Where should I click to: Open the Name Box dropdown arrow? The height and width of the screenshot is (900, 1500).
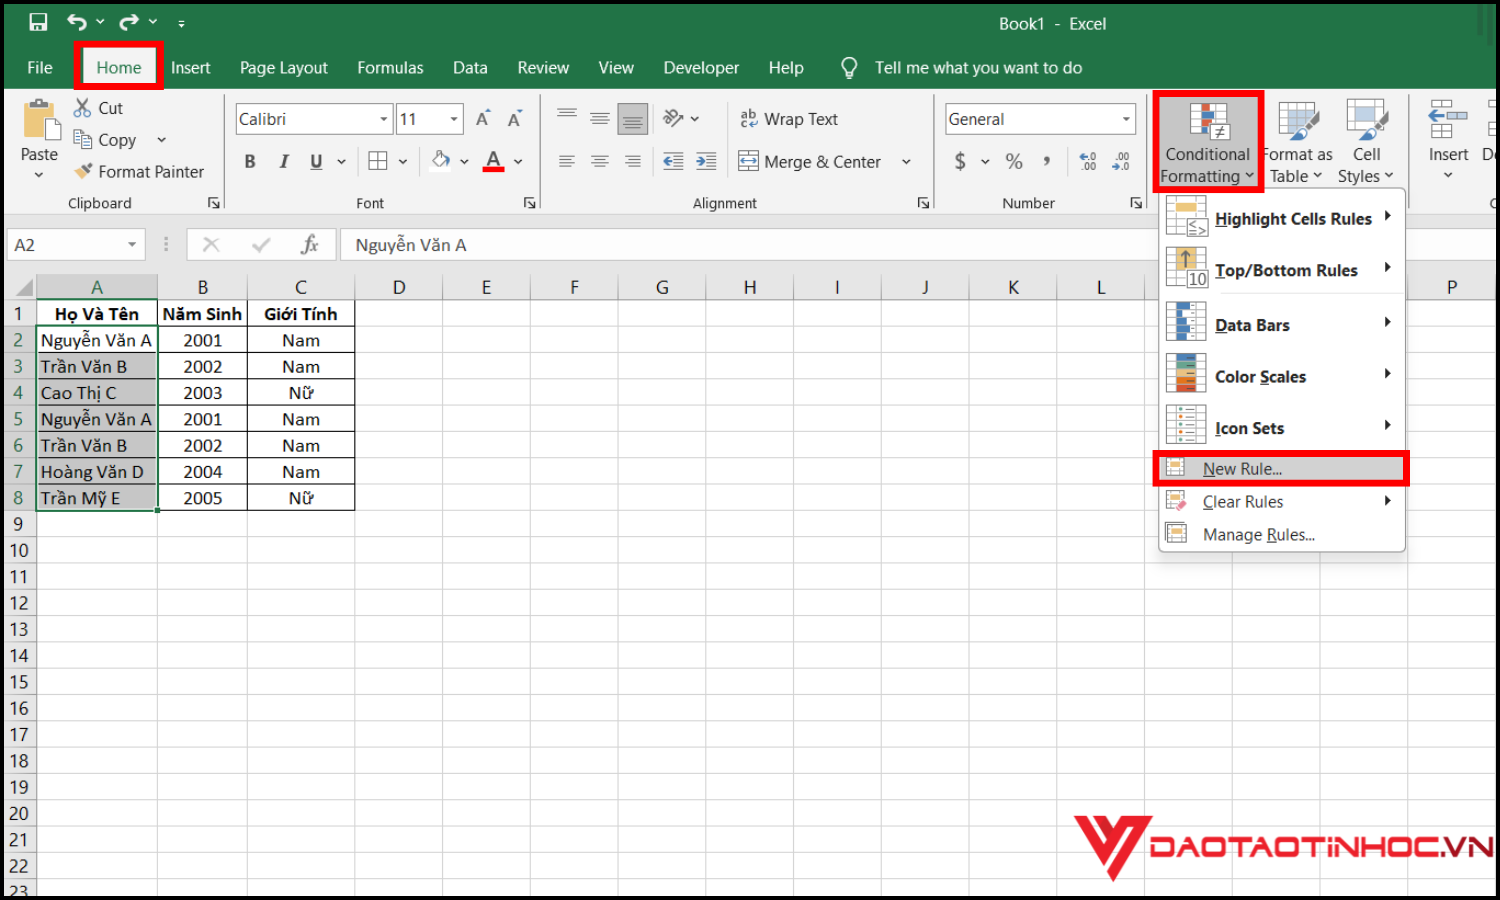[x=132, y=245]
